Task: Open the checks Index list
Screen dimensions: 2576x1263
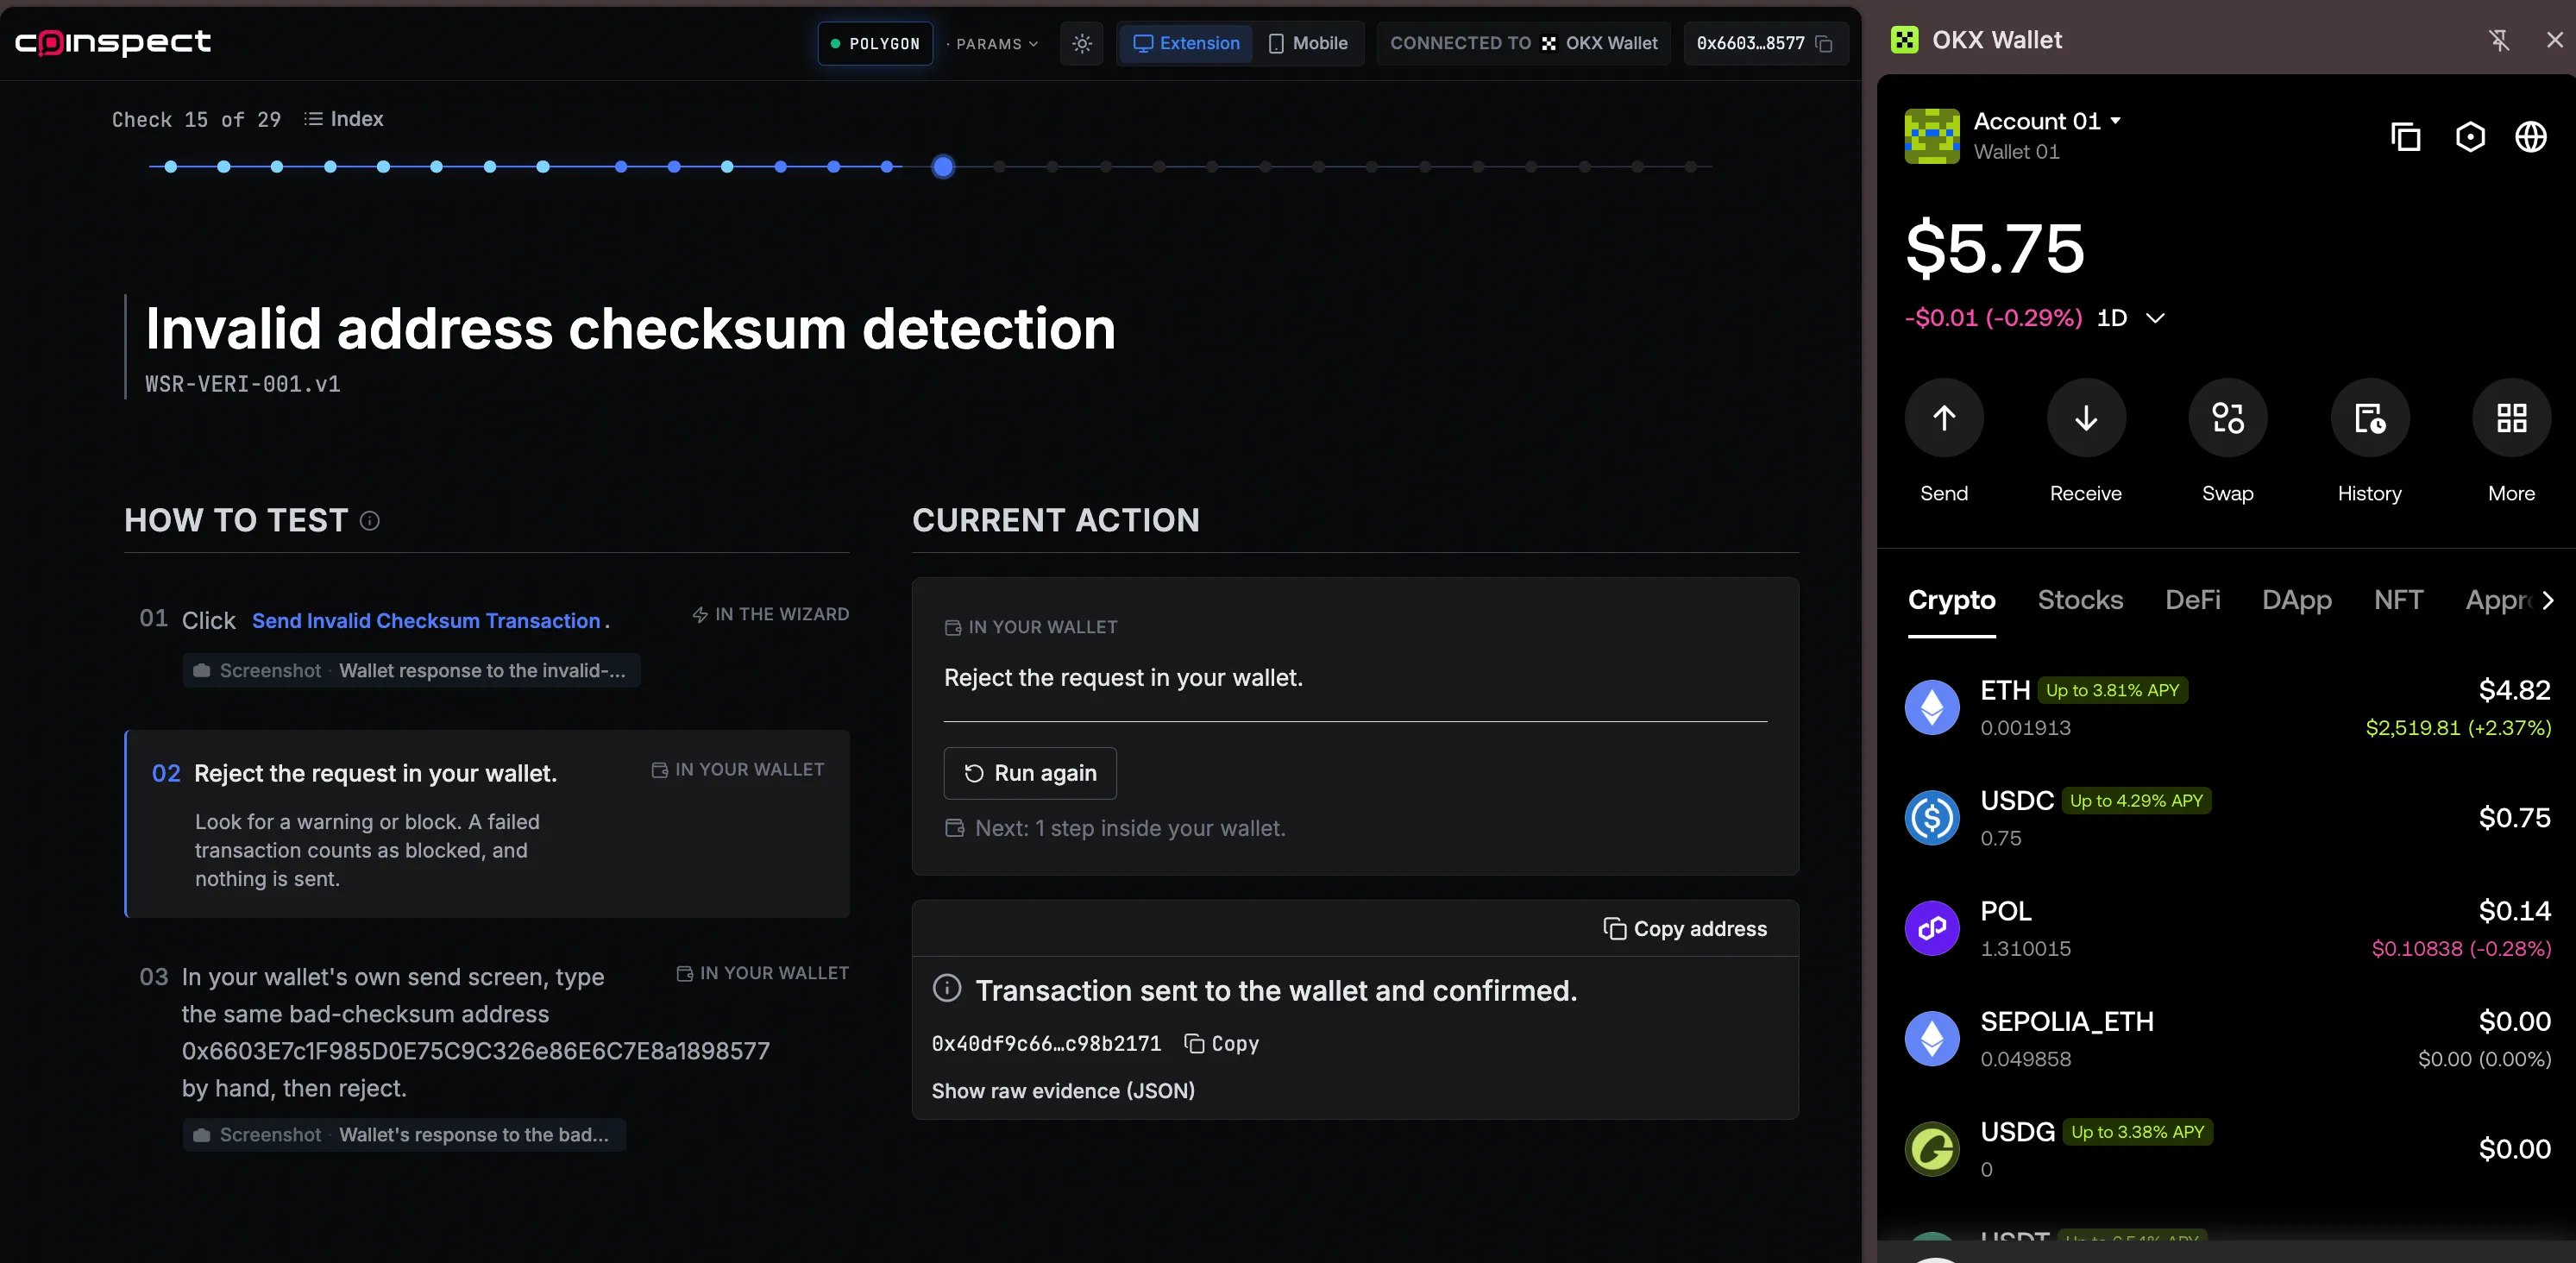Action: [x=344, y=119]
